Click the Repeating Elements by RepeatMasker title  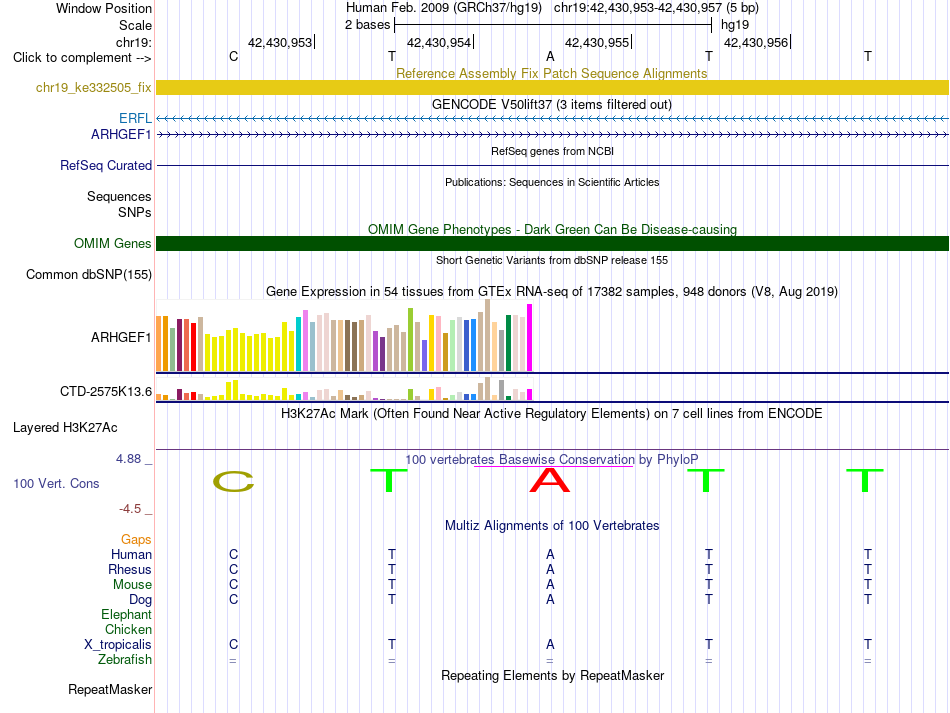pos(552,675)
